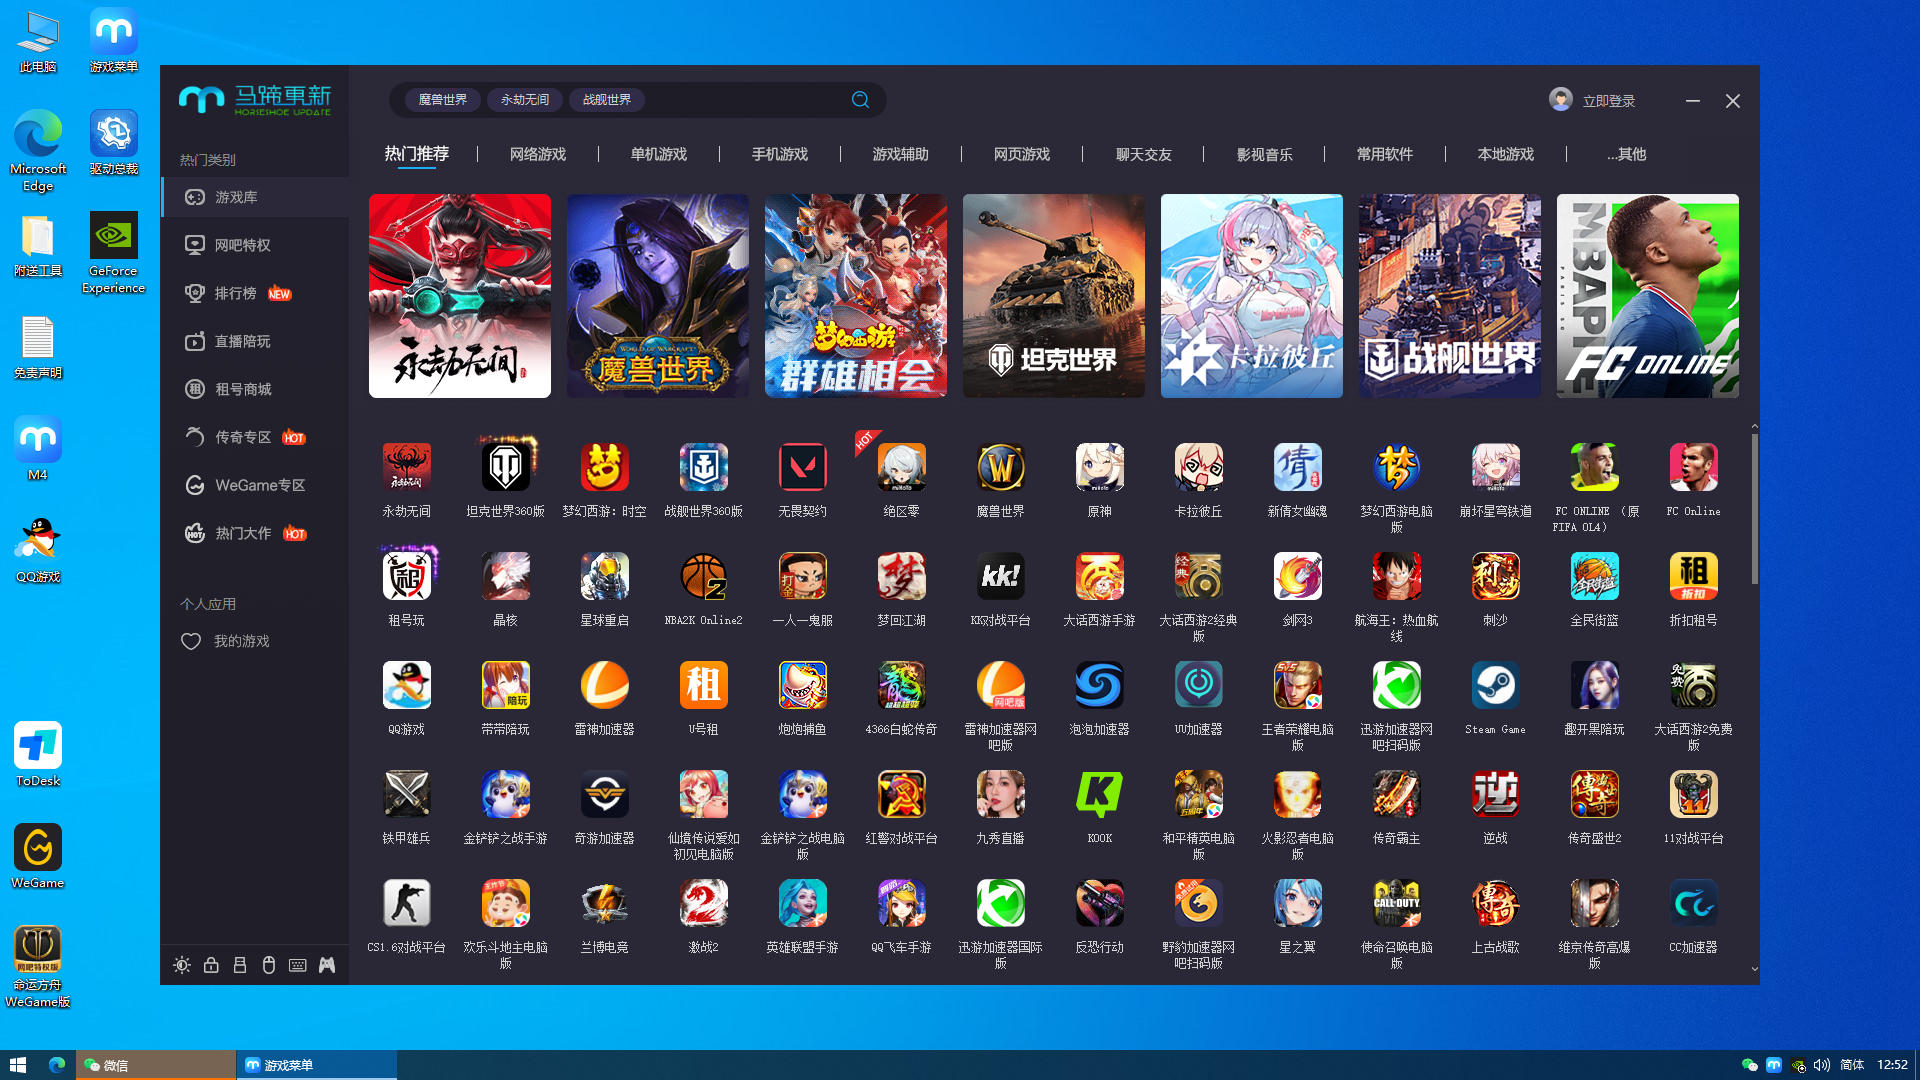Screen dimensions: 1920x1080
Task: Click the brightness settings icon in sidebar footer
Action: [182, 965]
